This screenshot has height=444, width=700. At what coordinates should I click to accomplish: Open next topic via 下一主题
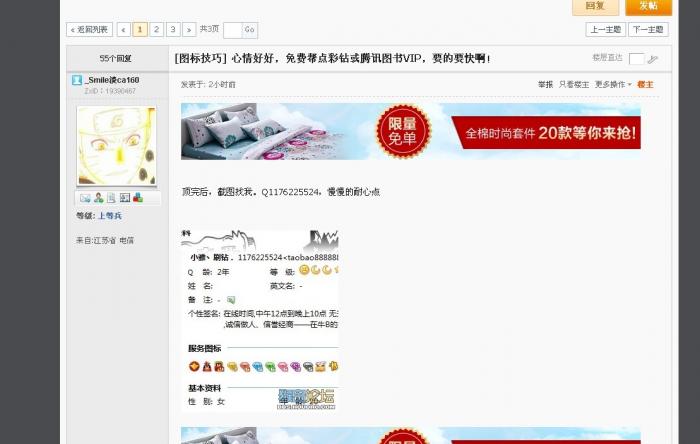[x=648, y=30]
